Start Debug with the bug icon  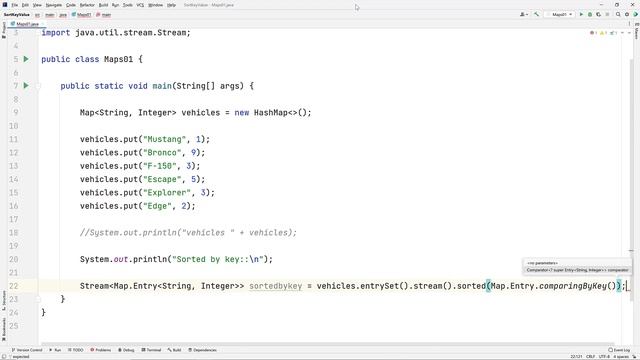[x=590, y=14]
